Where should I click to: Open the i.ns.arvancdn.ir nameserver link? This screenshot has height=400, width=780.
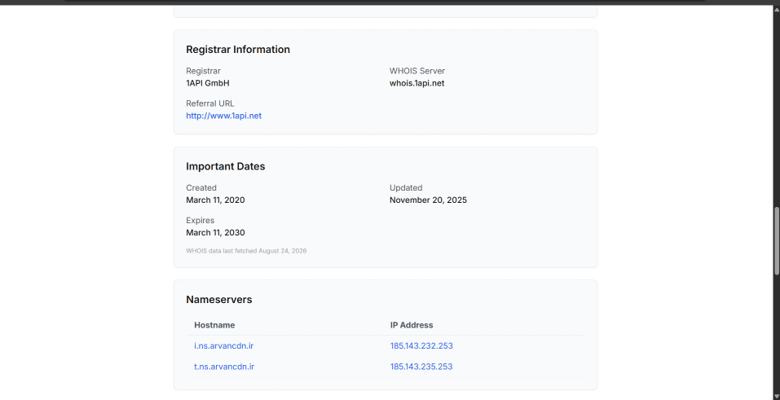click(x=224, y=346)
